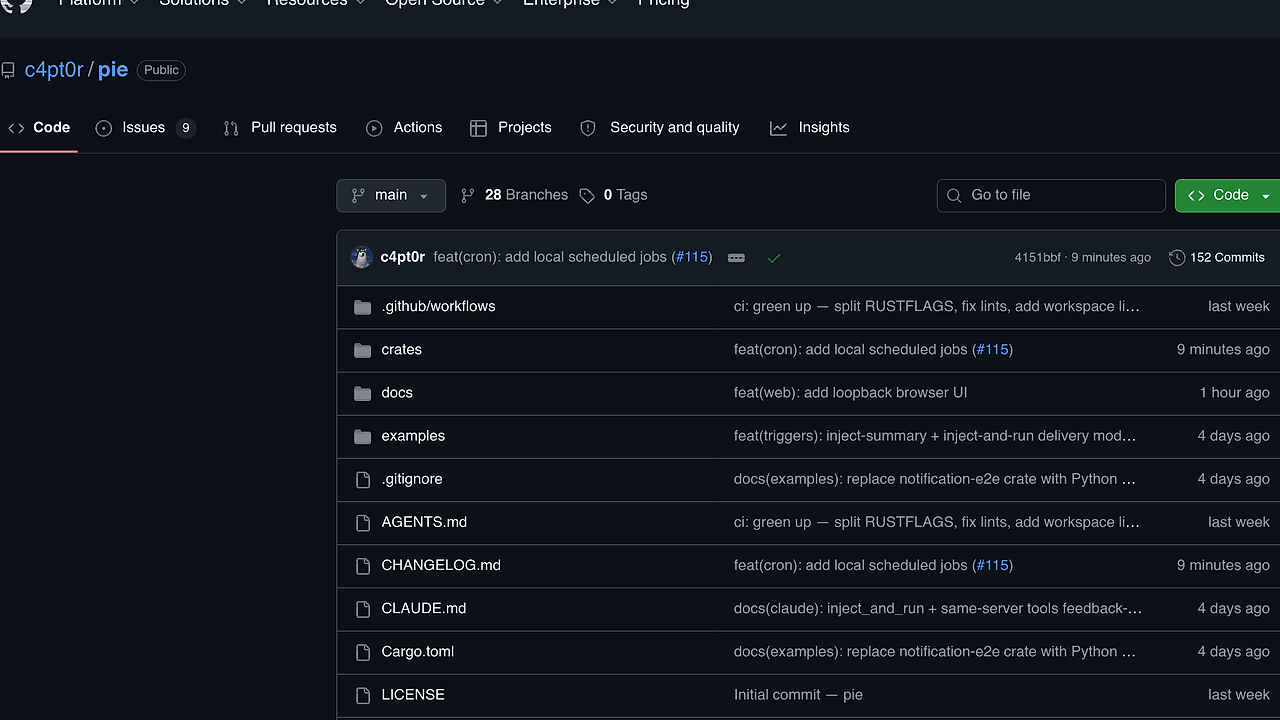The width and height of the screenshot is (1280, 720).
Task: Click the Projects table icon
Action: 478,128
